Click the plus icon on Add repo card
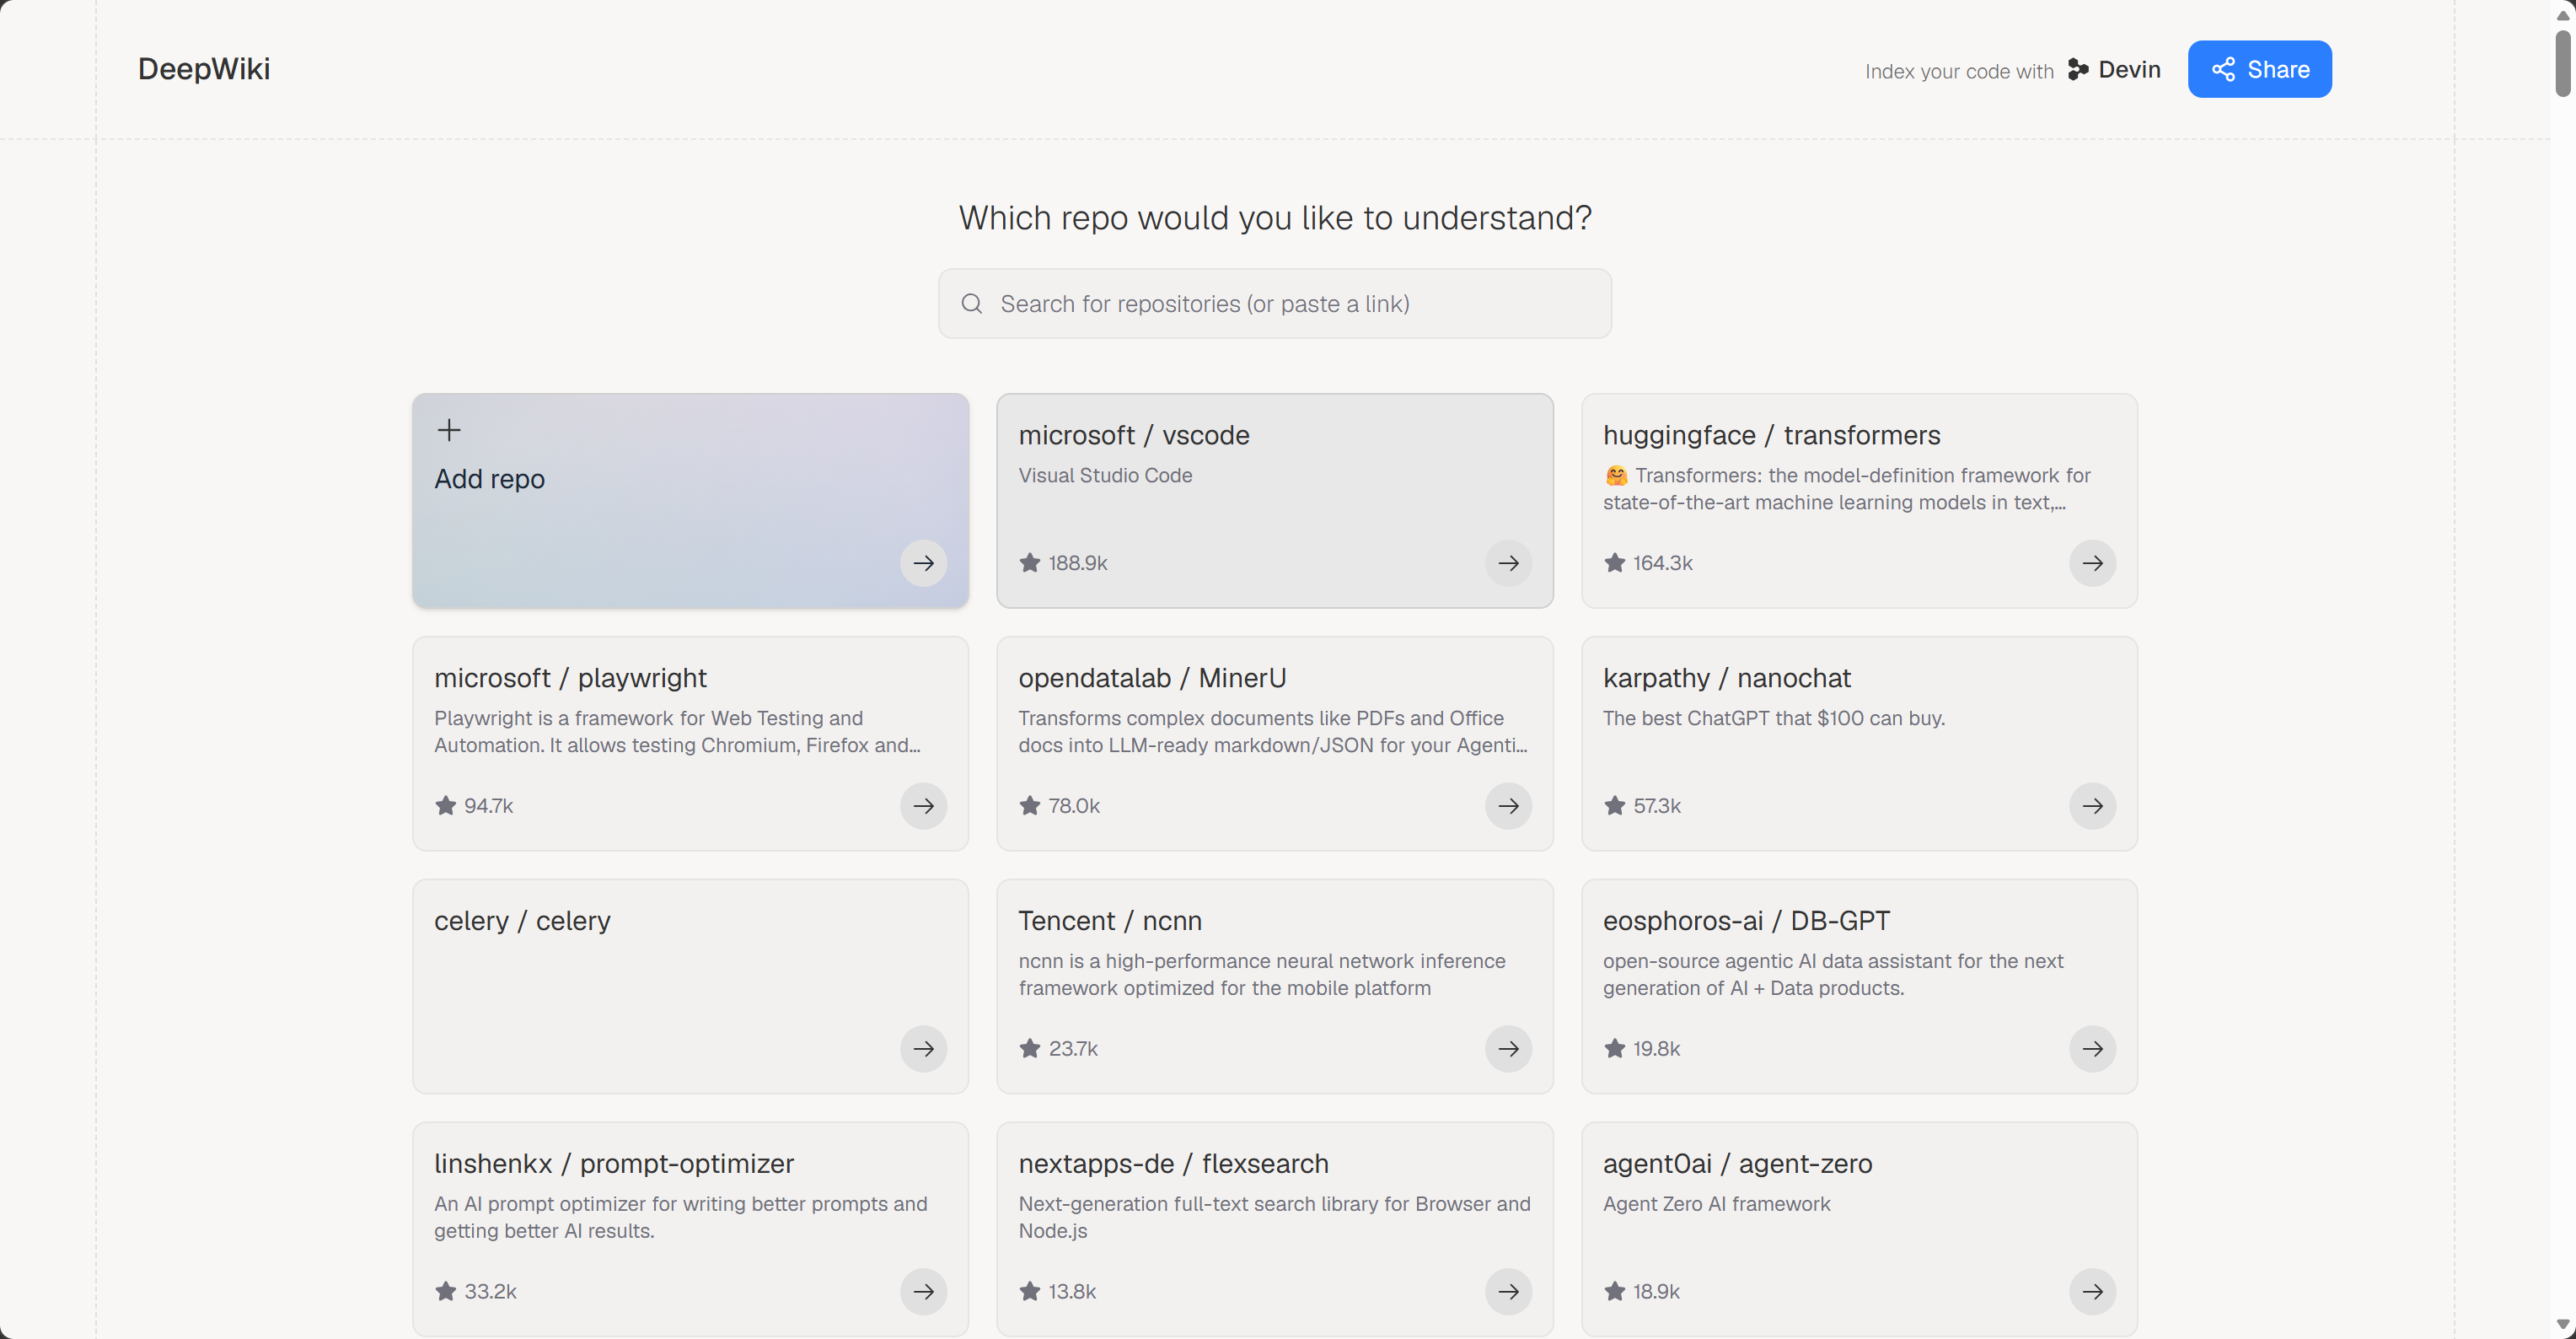Screen dimensions: 2576x1339 coord(449,430)
